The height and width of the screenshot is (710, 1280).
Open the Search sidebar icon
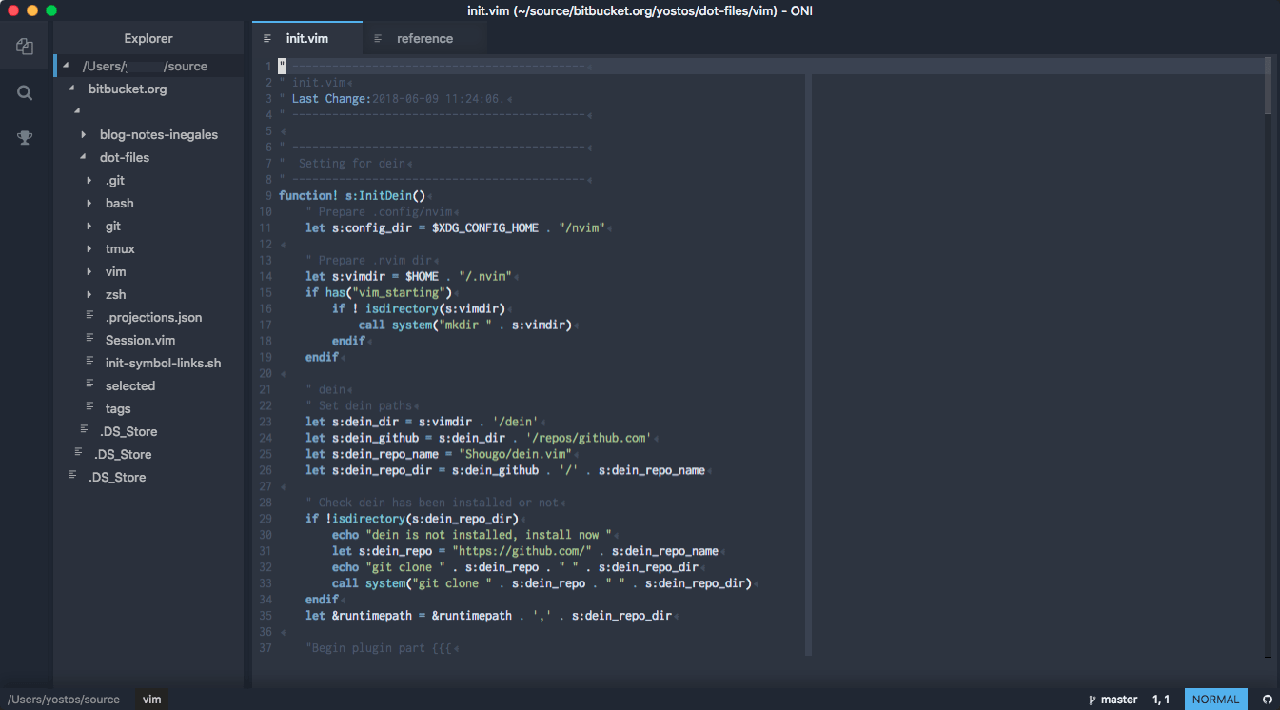(25, 93)
